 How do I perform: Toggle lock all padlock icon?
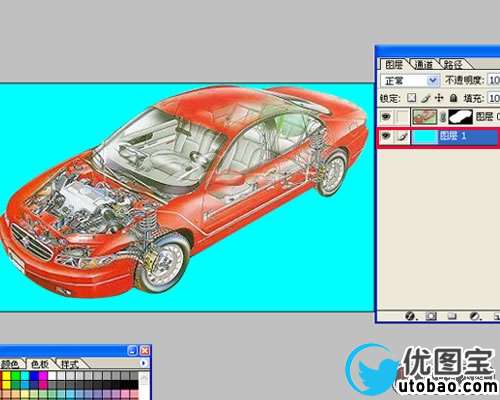coord(453,98)
